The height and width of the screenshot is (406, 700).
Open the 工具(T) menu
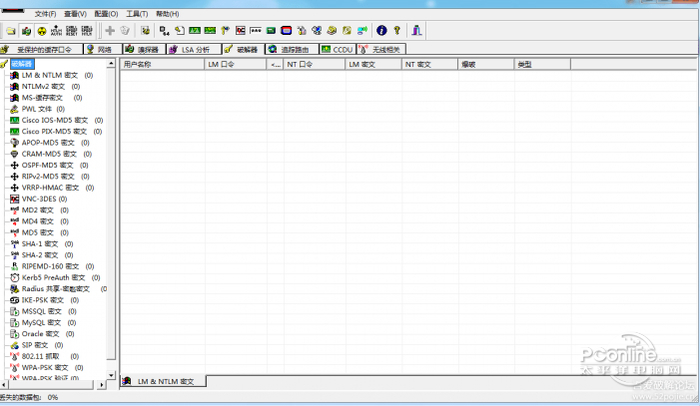[137, 14]
